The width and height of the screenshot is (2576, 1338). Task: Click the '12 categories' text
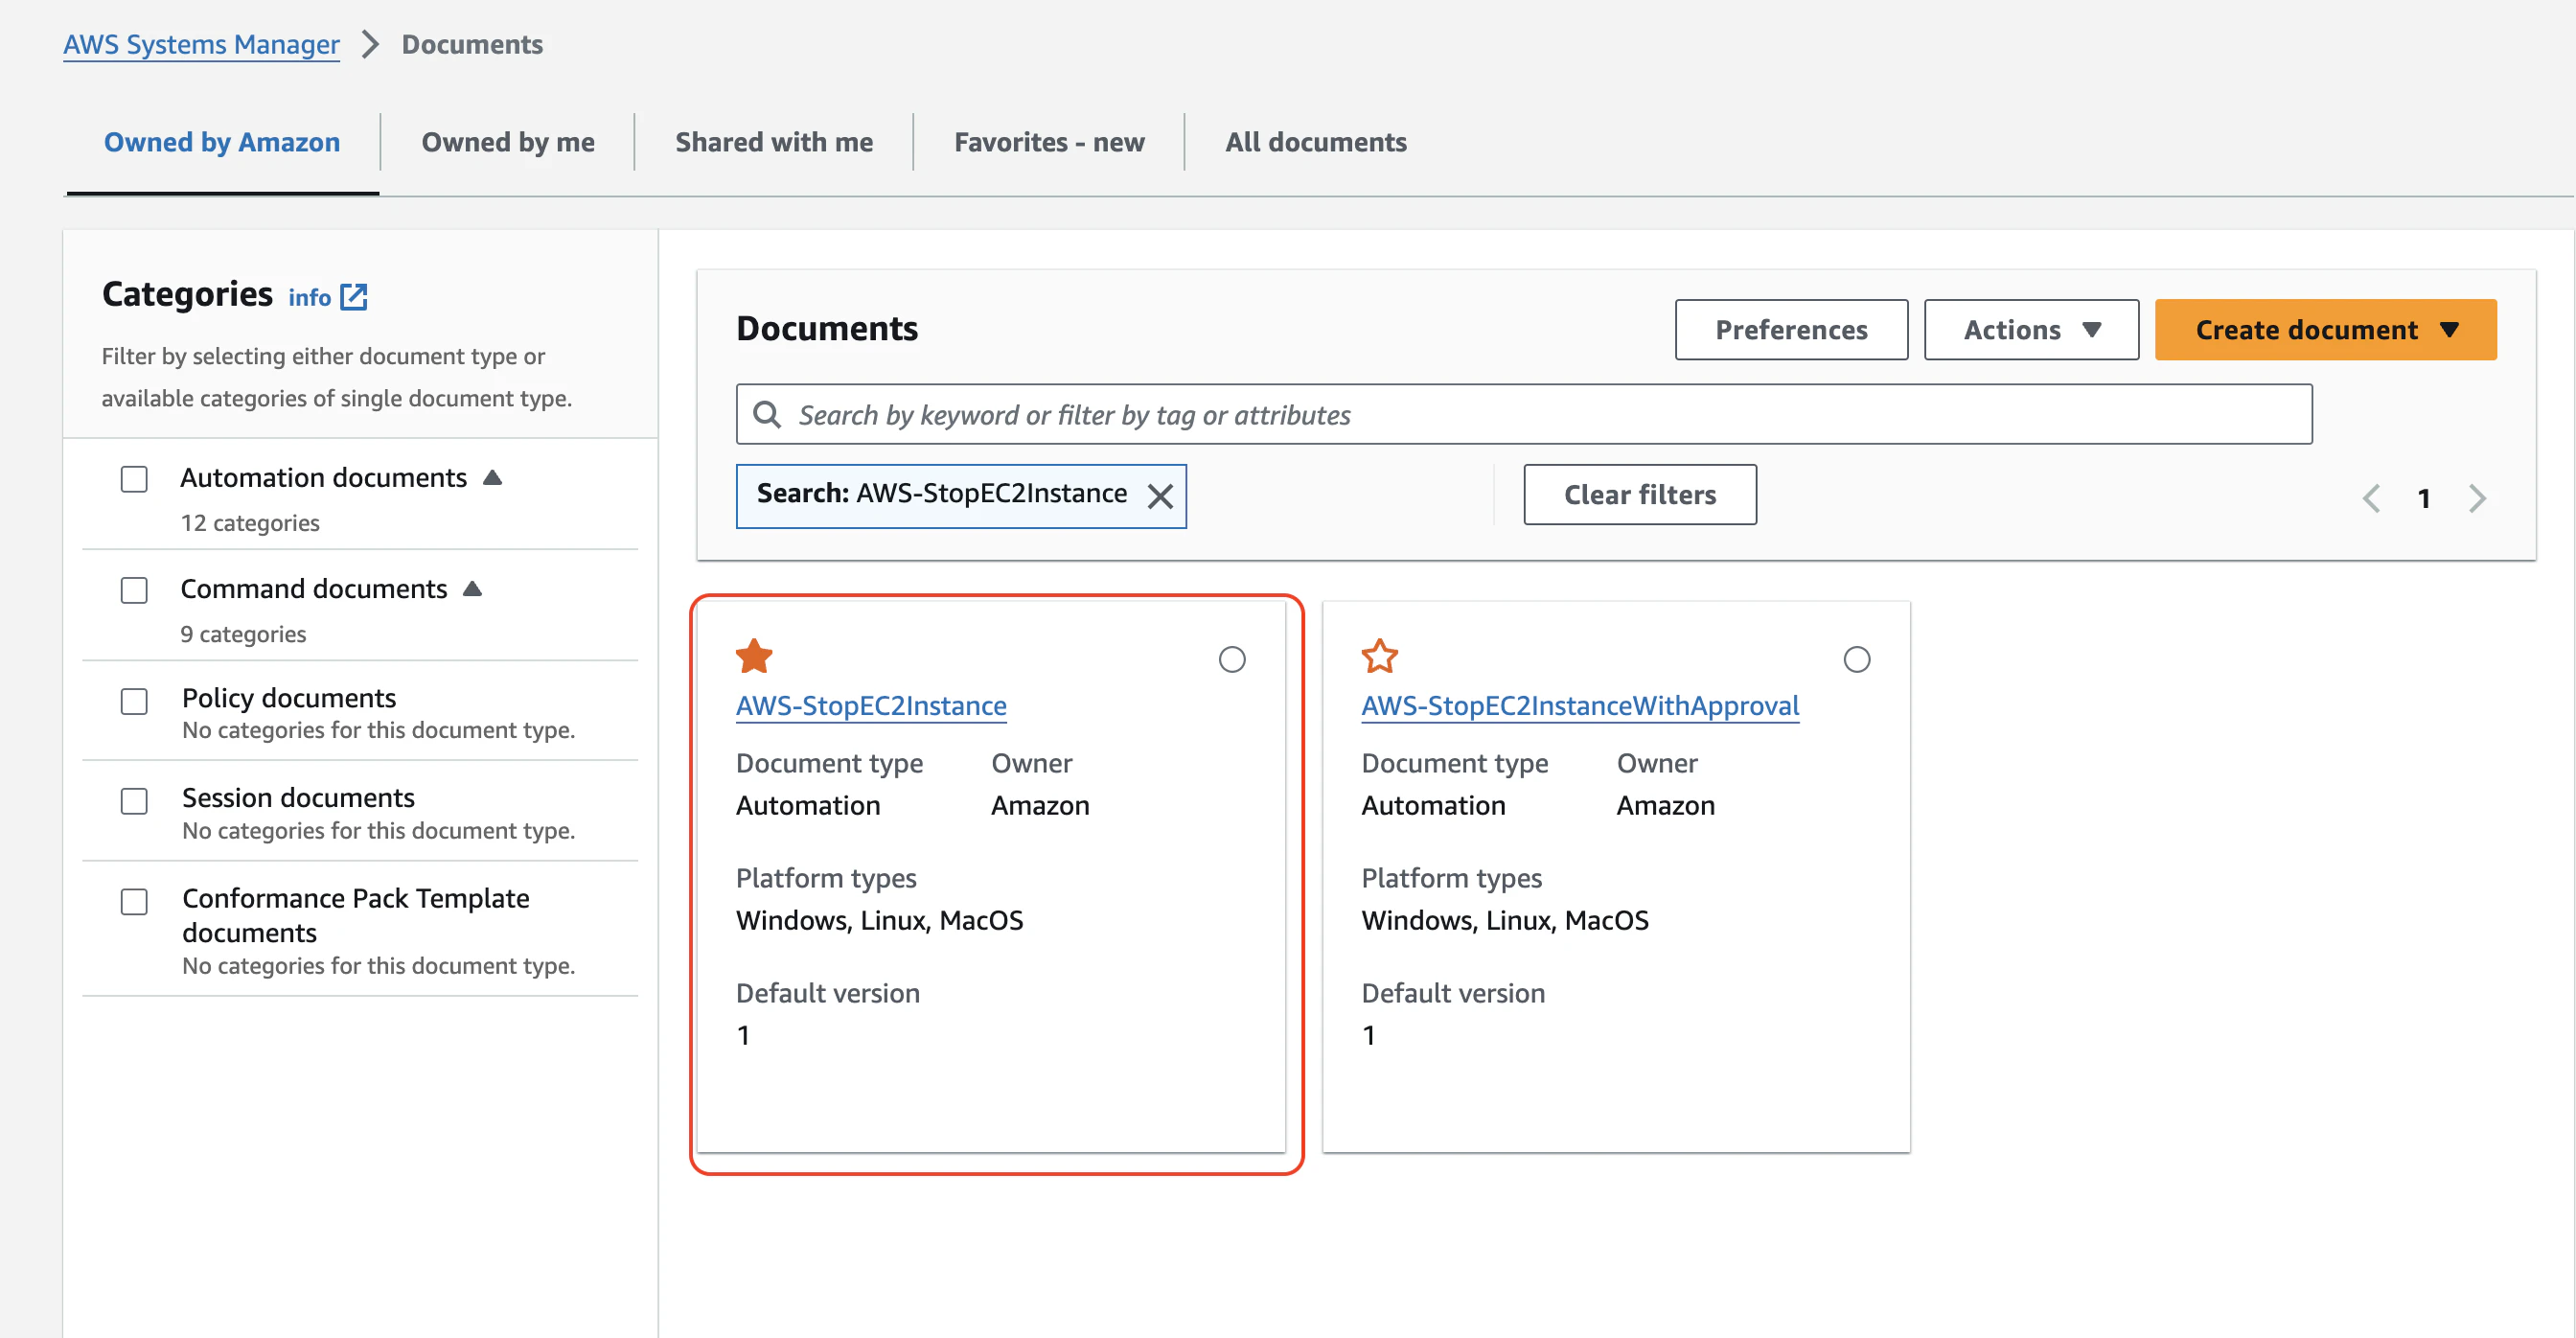(x=250, y=523)
